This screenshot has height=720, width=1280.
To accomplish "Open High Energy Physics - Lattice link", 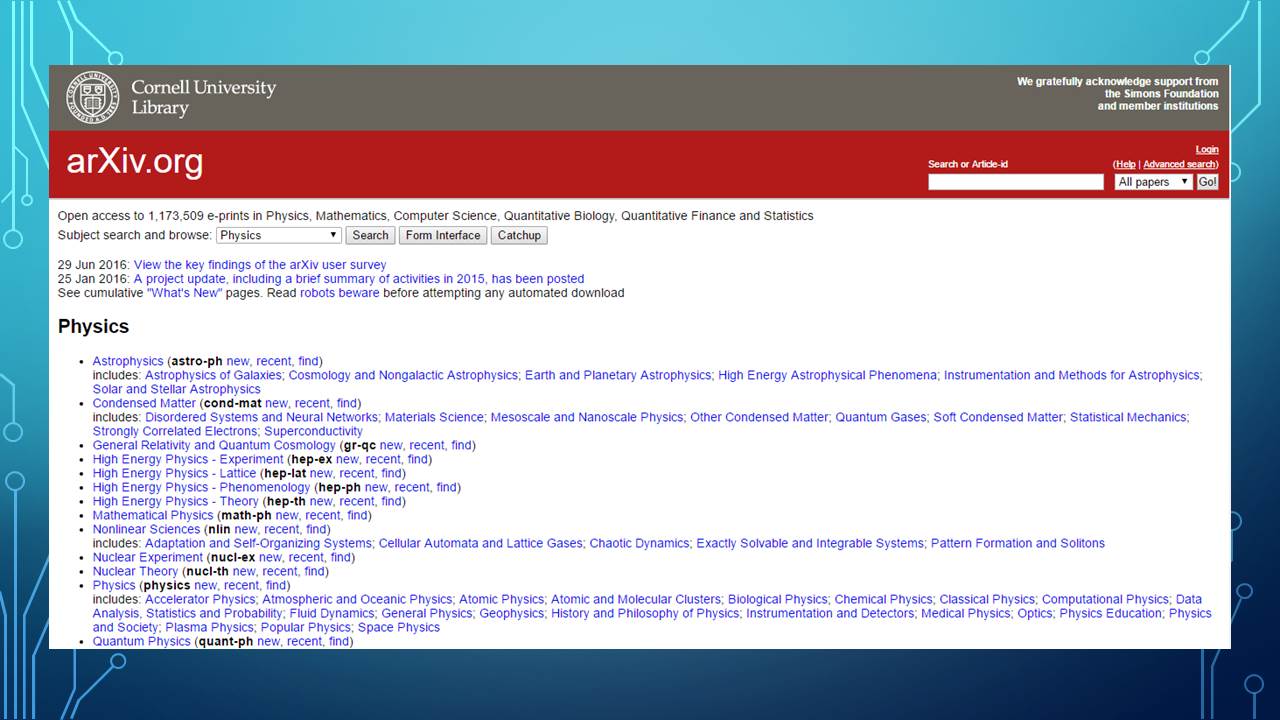I will tap(175, 473).
